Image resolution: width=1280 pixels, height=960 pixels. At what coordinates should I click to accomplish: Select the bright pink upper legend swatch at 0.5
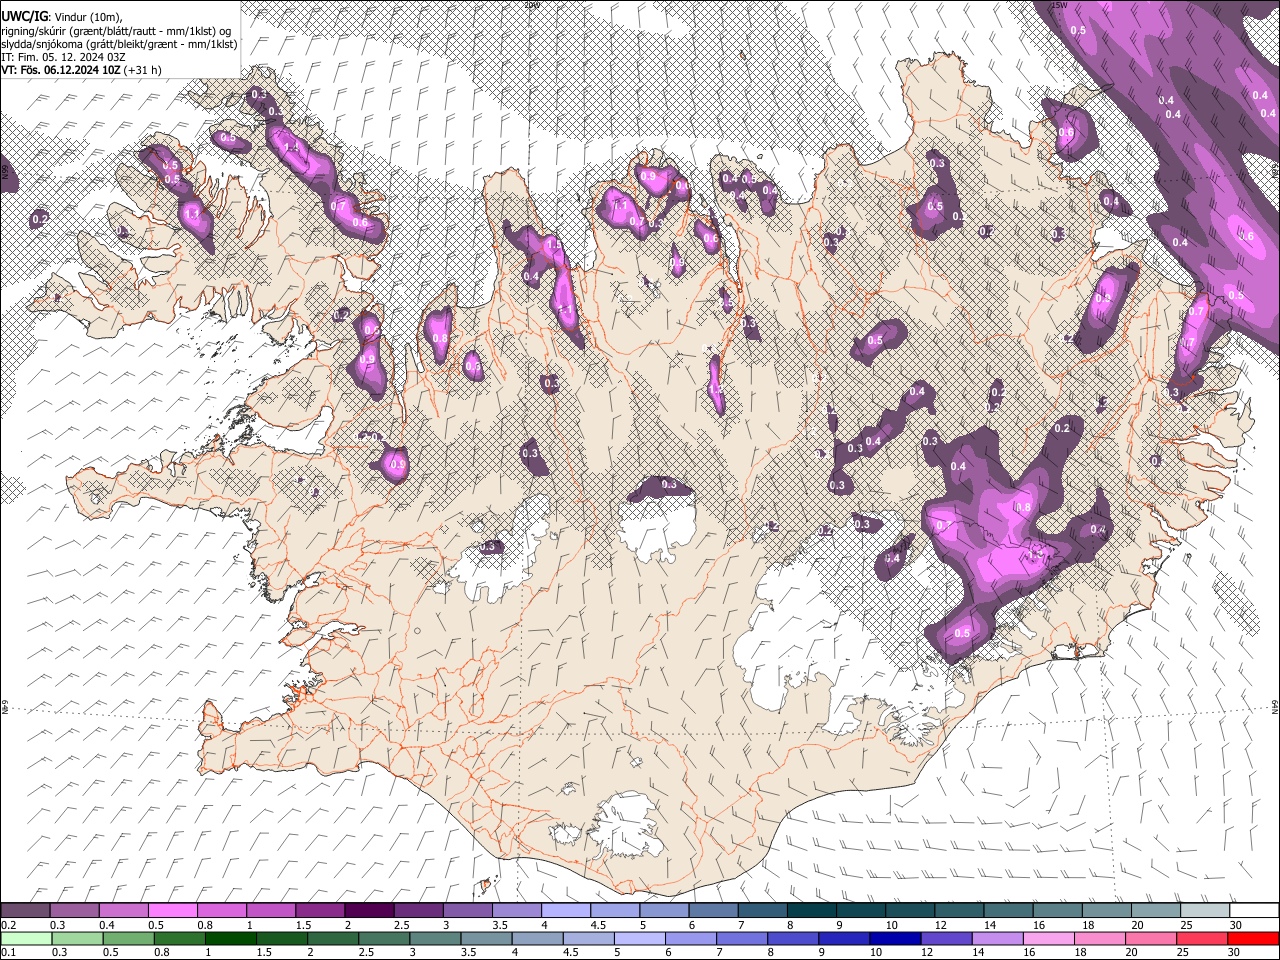coord(173,911)
